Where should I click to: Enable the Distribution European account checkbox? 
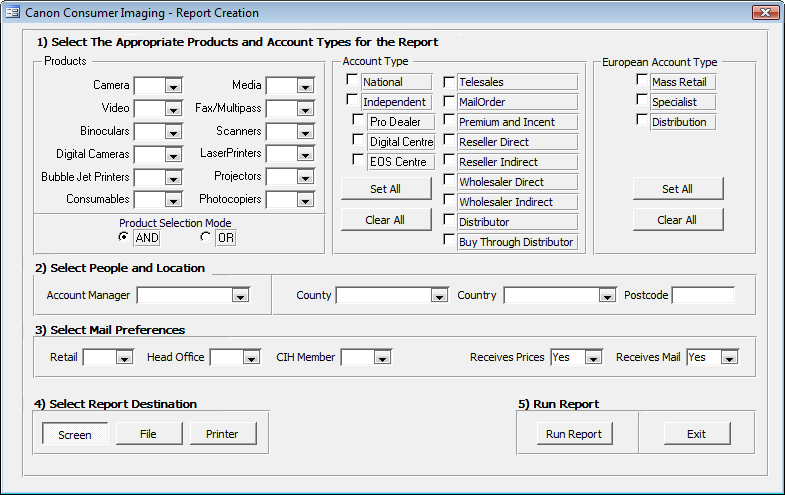[x=642, y=120]
